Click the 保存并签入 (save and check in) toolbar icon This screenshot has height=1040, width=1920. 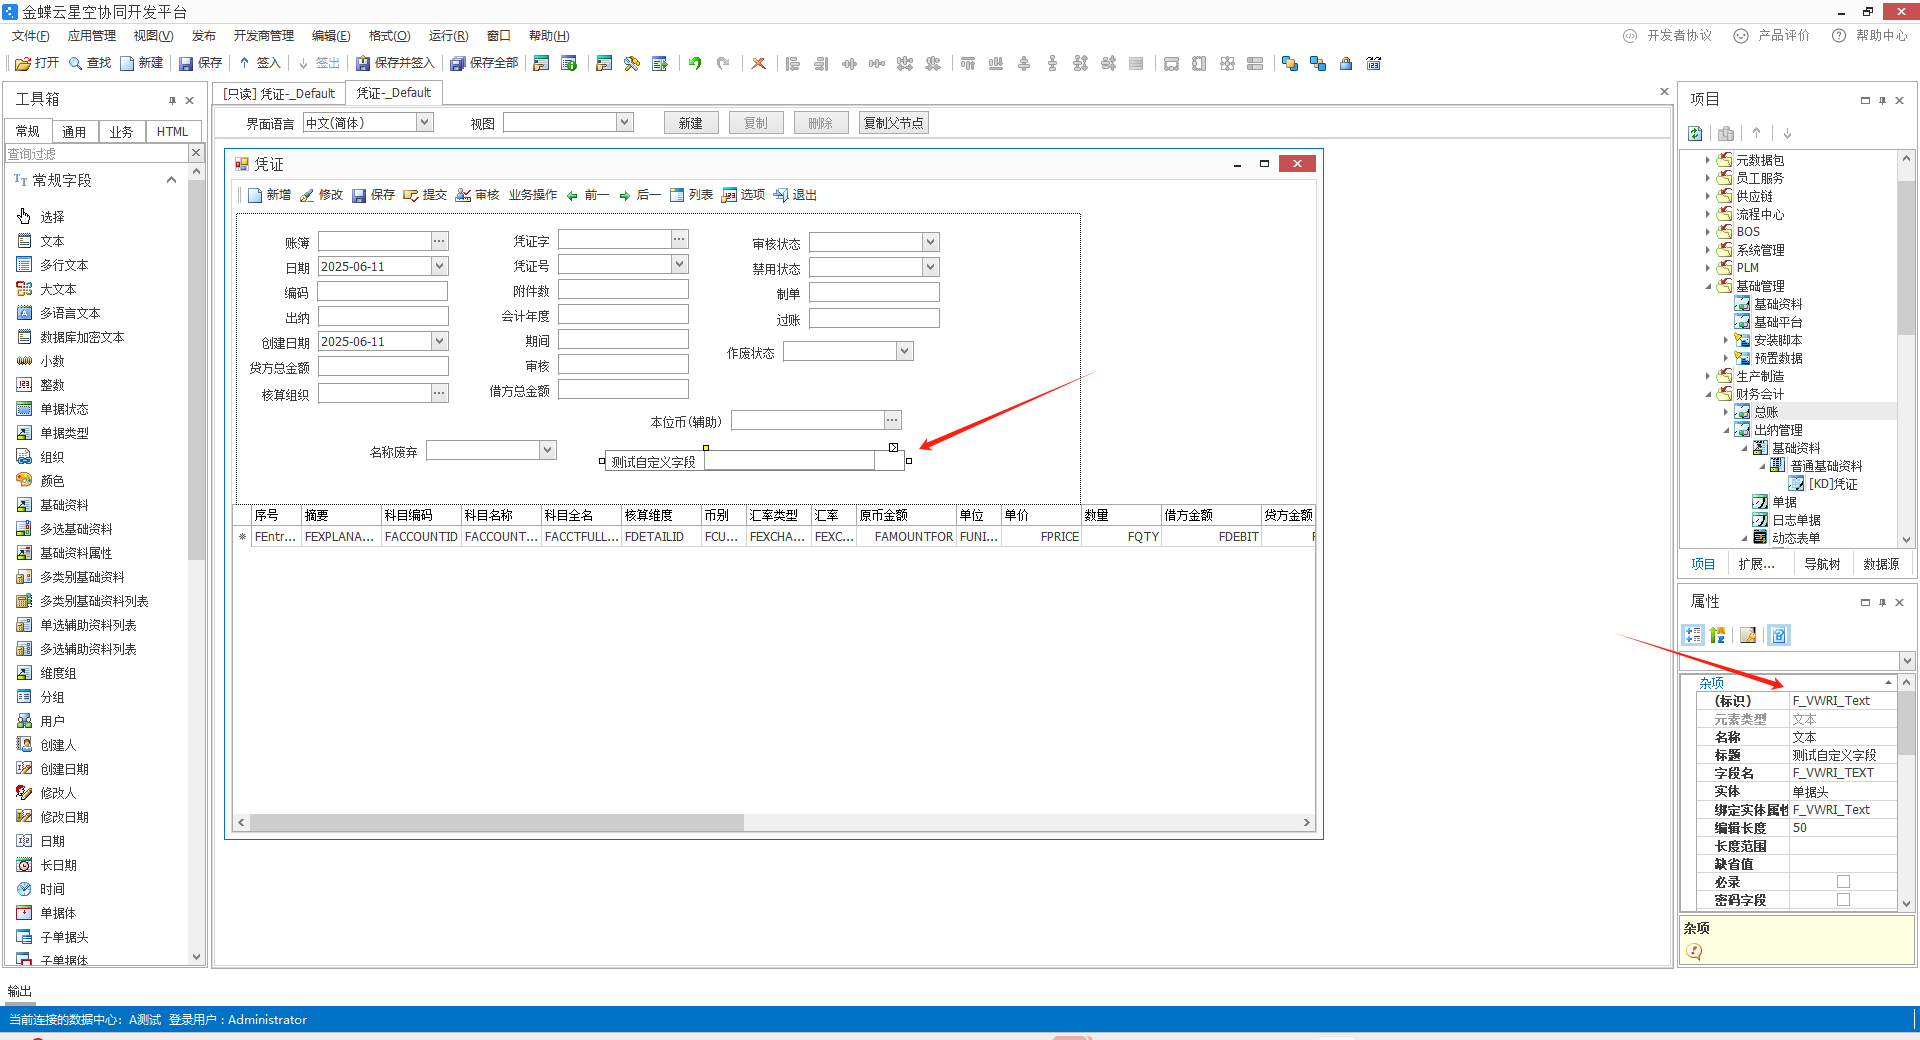click(363, 63)
